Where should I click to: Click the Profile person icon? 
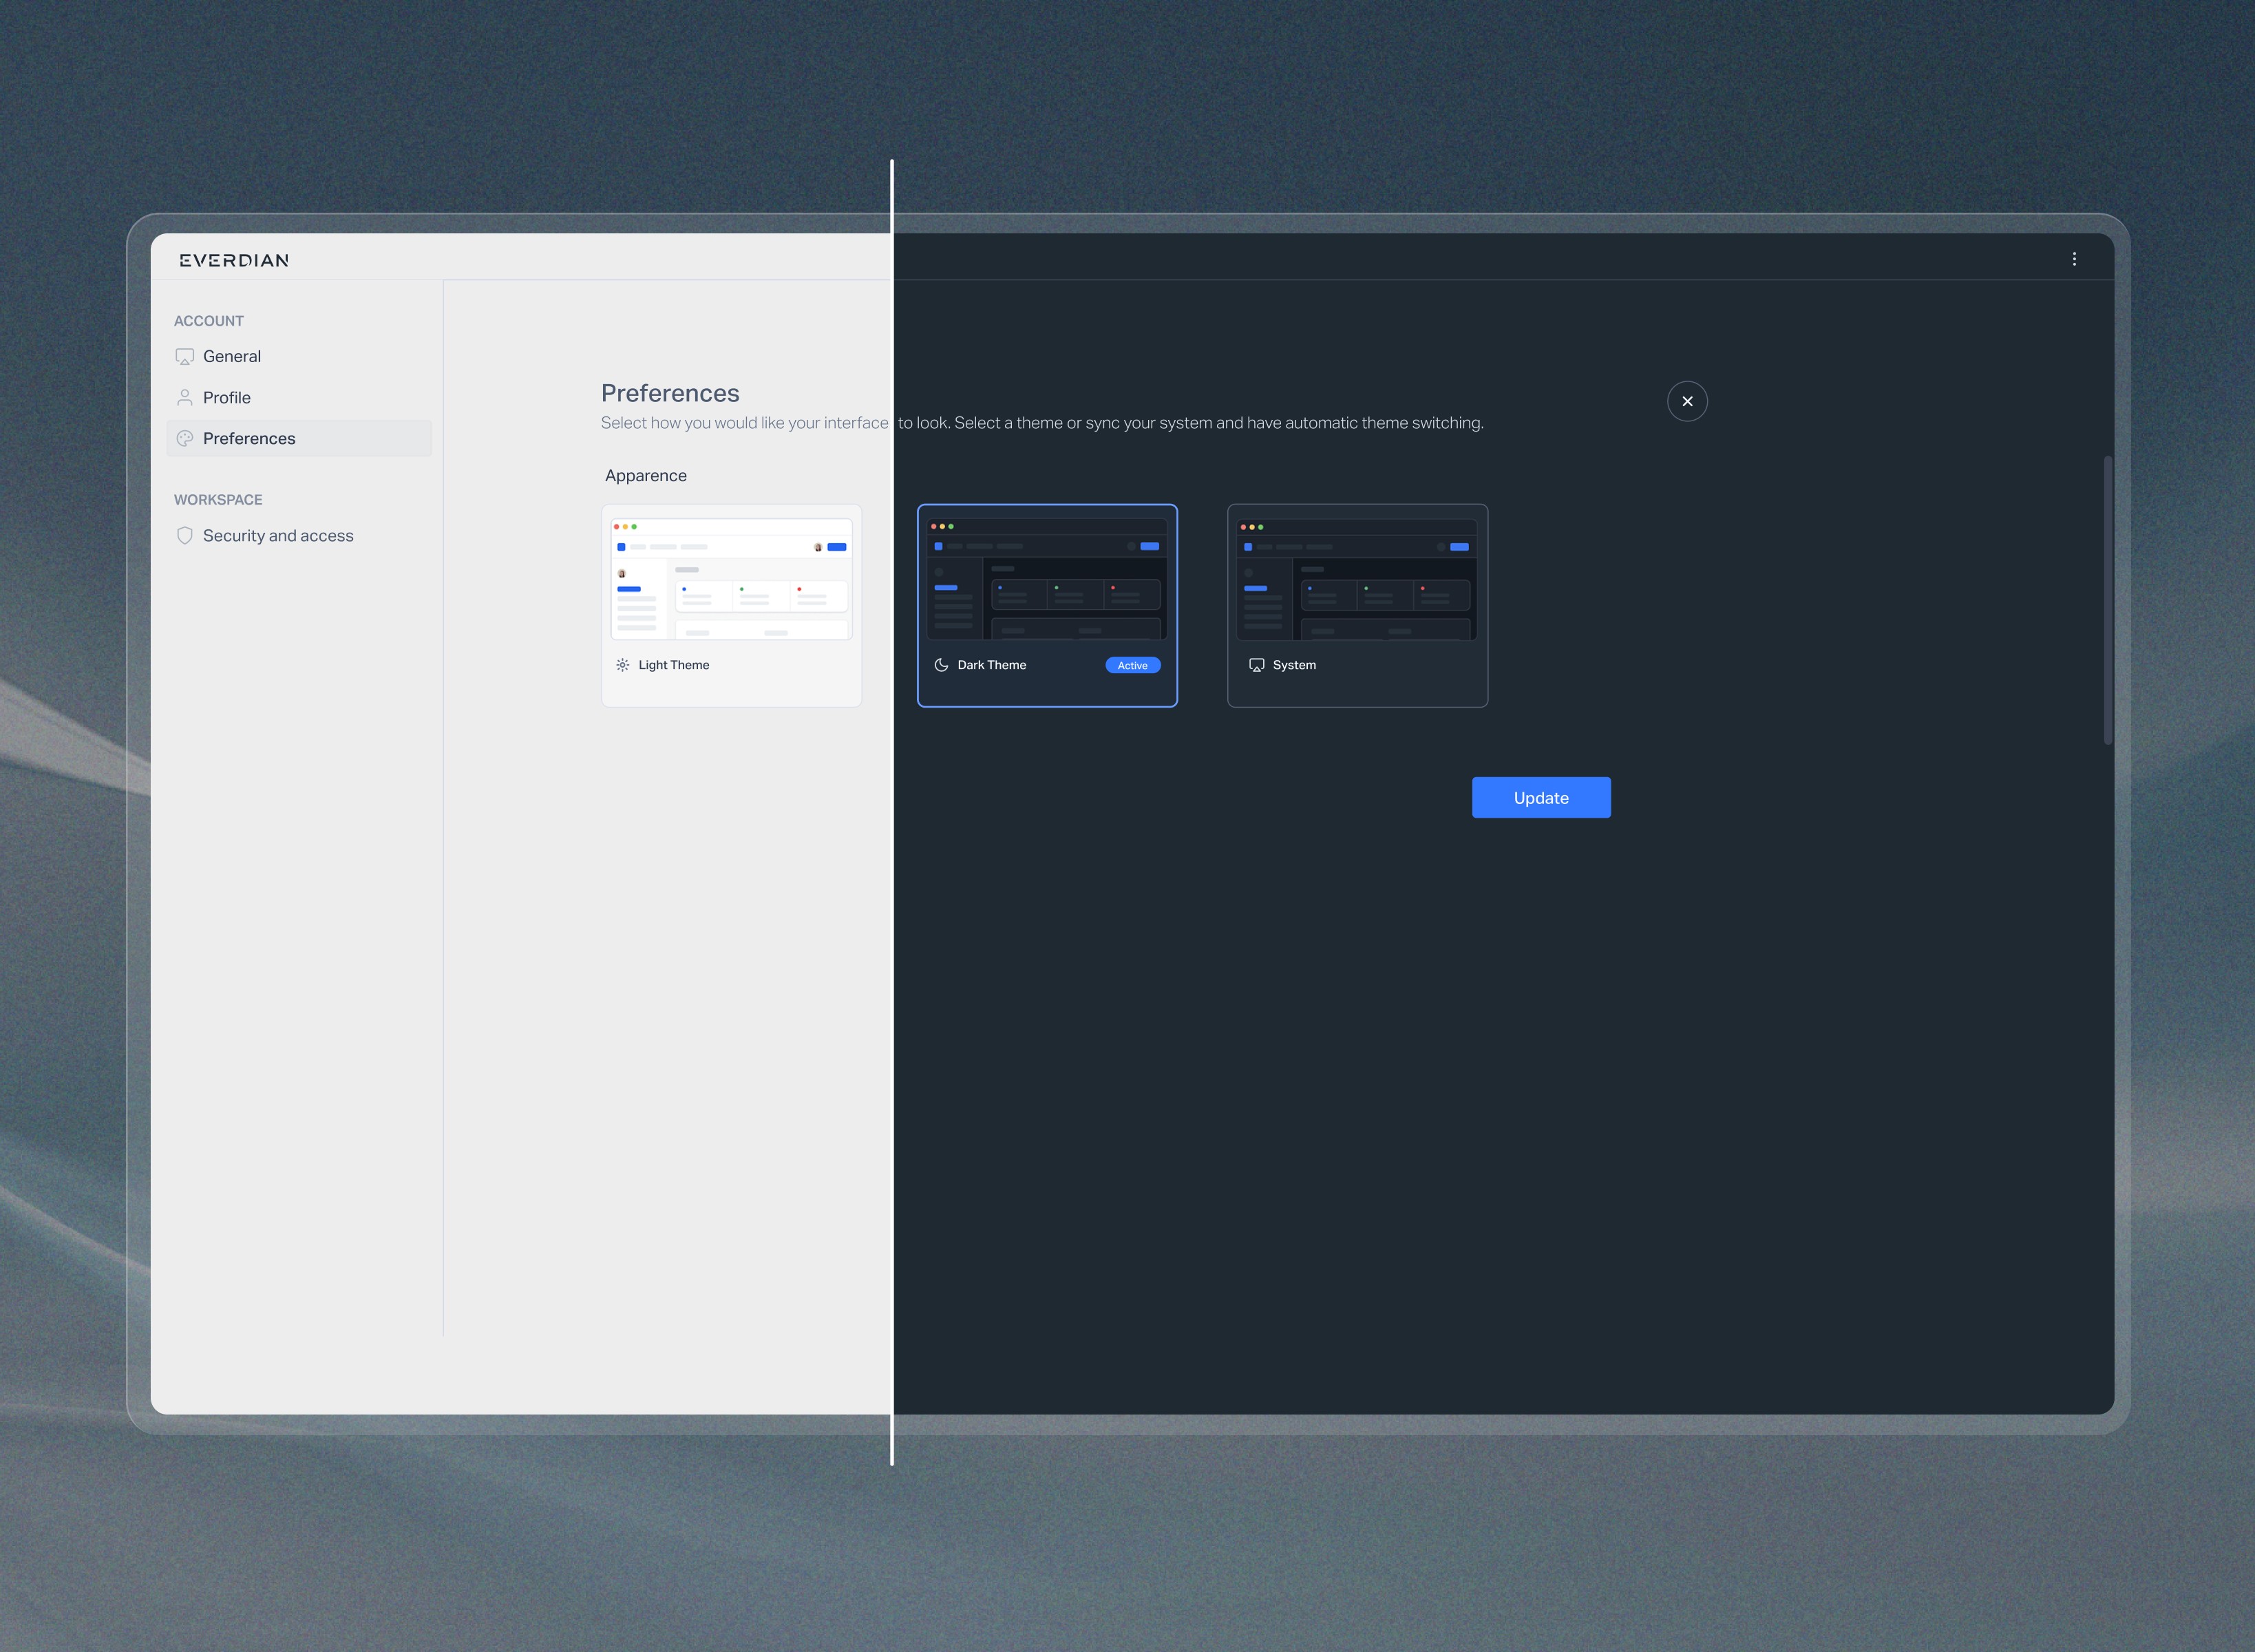coord(185,398)
